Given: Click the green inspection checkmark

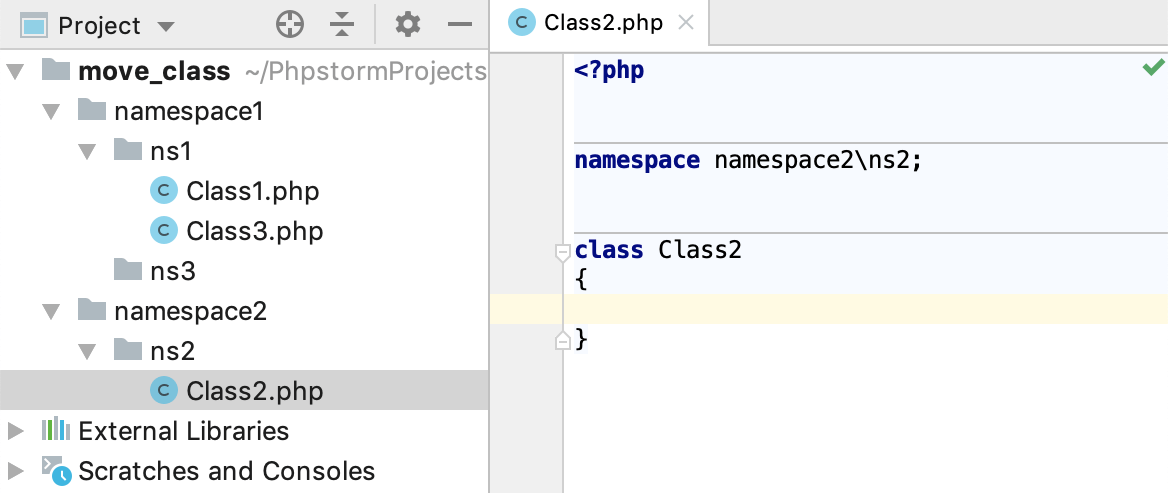Looking at the screenshot, I should 1153,68.
